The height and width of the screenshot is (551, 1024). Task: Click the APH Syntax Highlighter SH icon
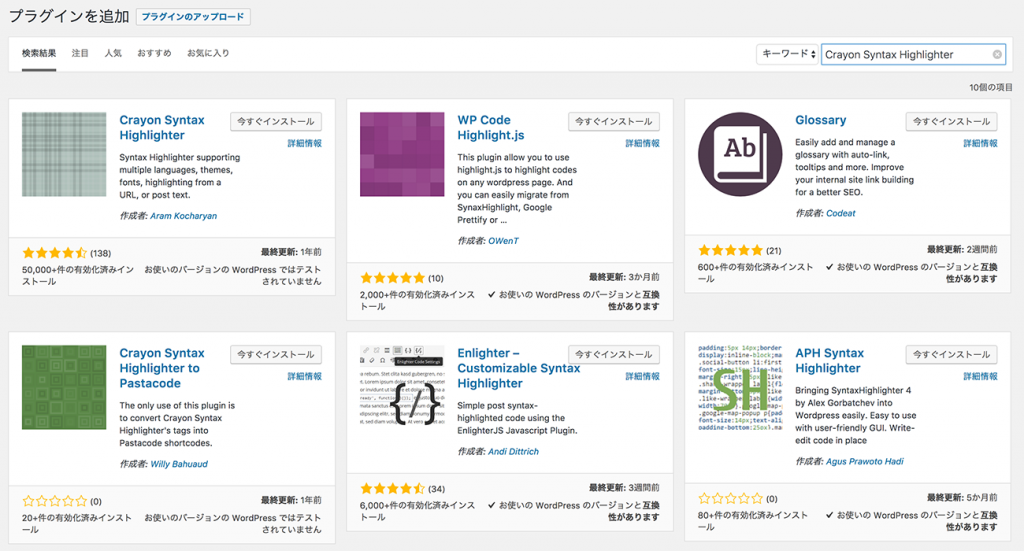740,387
